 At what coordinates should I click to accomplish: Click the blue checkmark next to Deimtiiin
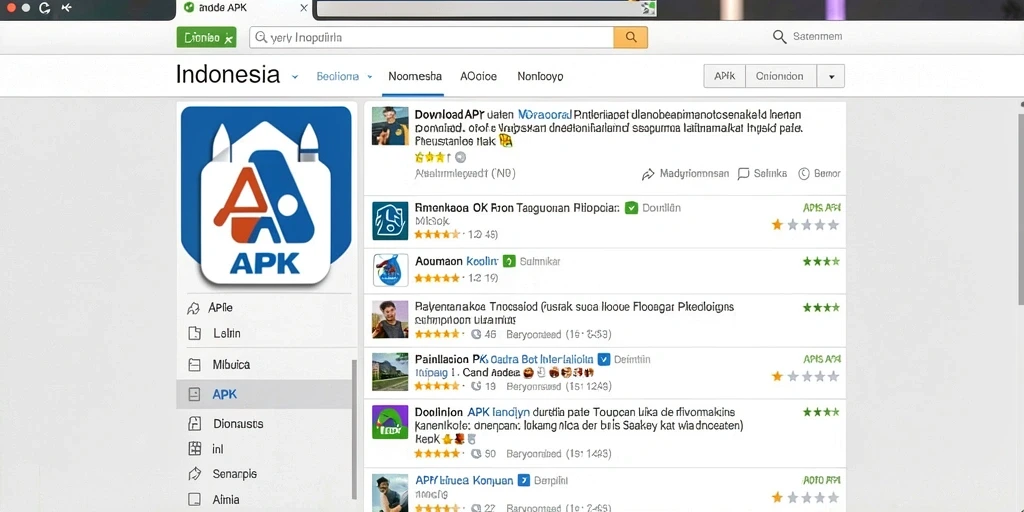click(604, 359)
